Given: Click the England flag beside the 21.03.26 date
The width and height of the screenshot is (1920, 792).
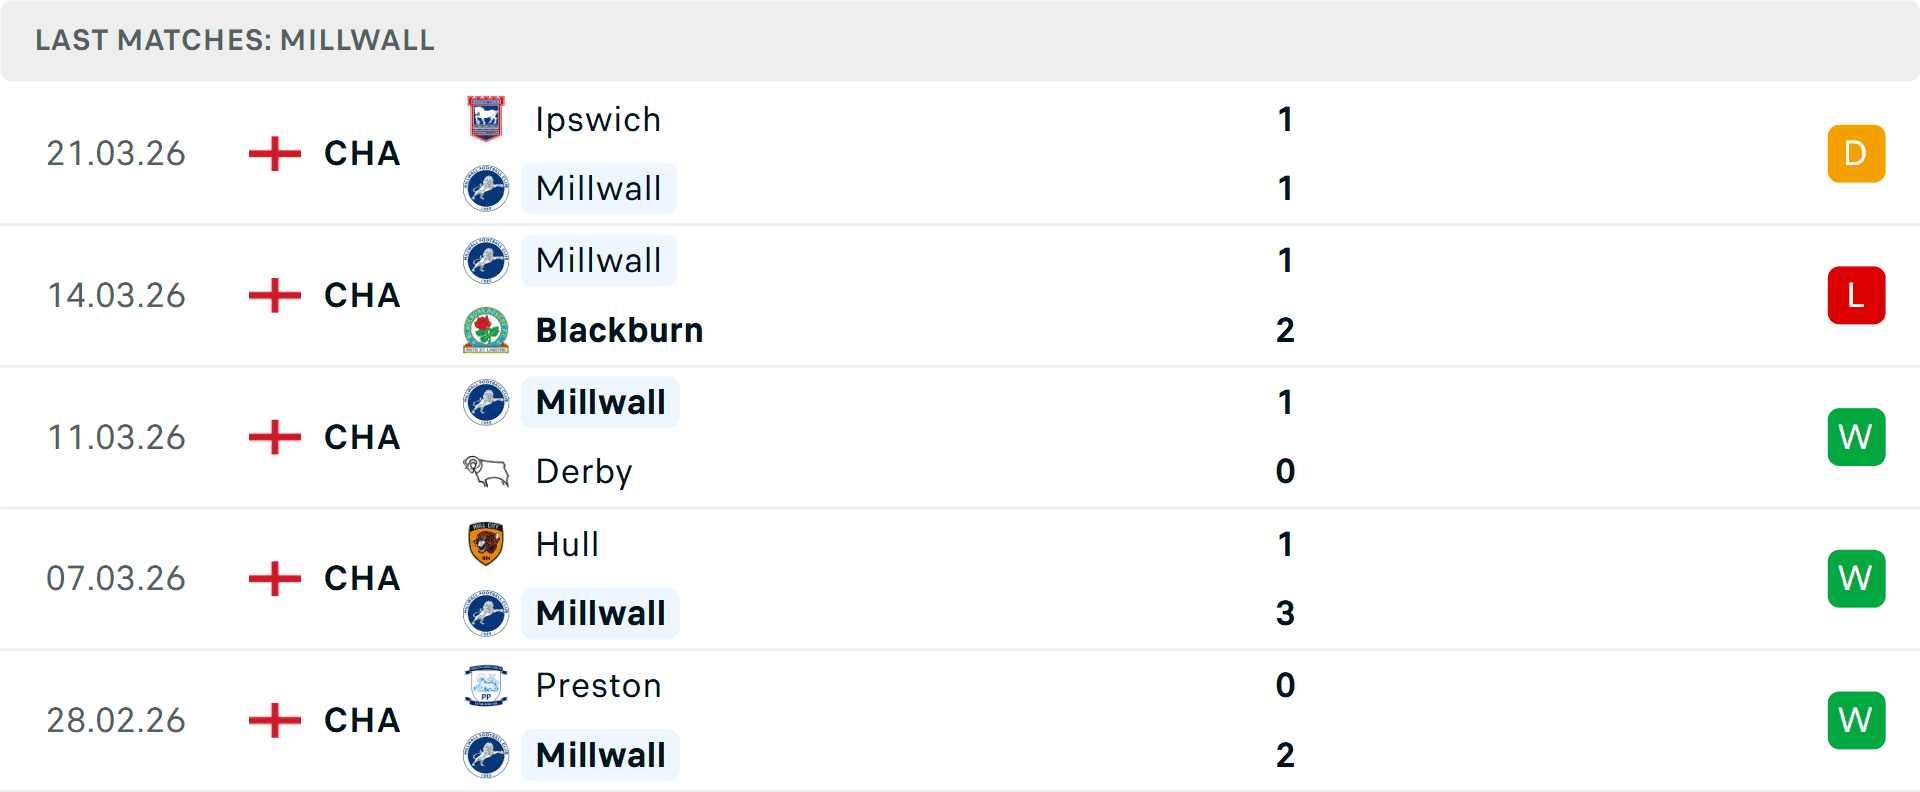Looking at the screenshot, I should click(x=272, y=153).
